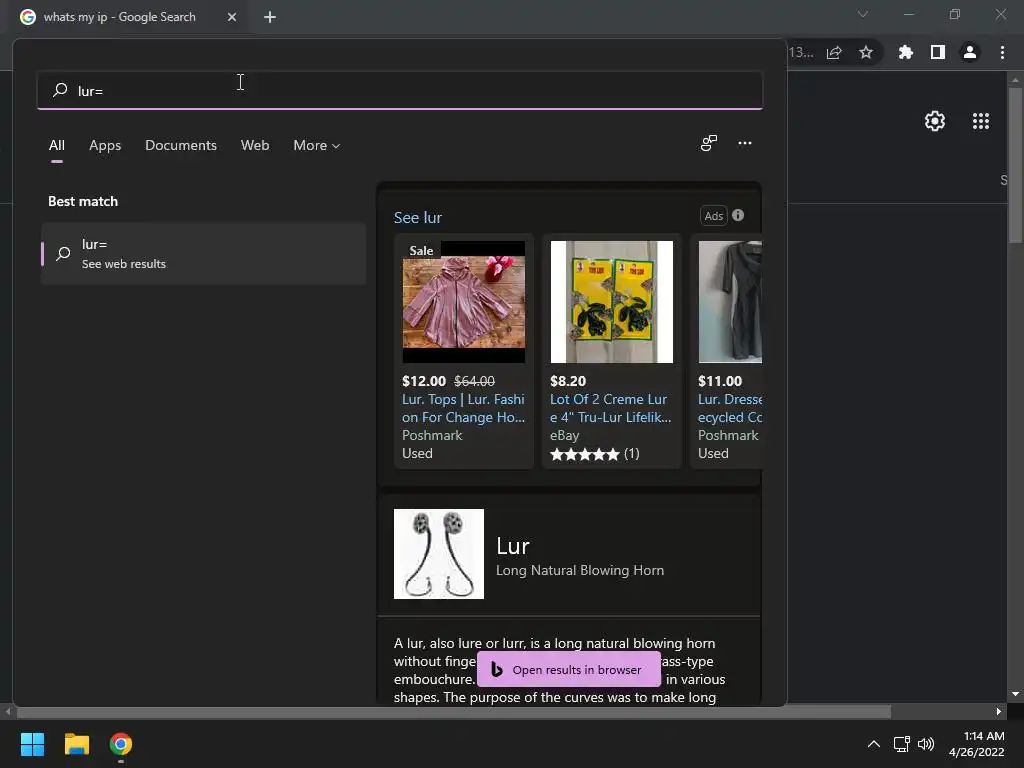Open the pink hoodie sale product thumbnail
Screen dimensions: 1024x768
(464, 302)
